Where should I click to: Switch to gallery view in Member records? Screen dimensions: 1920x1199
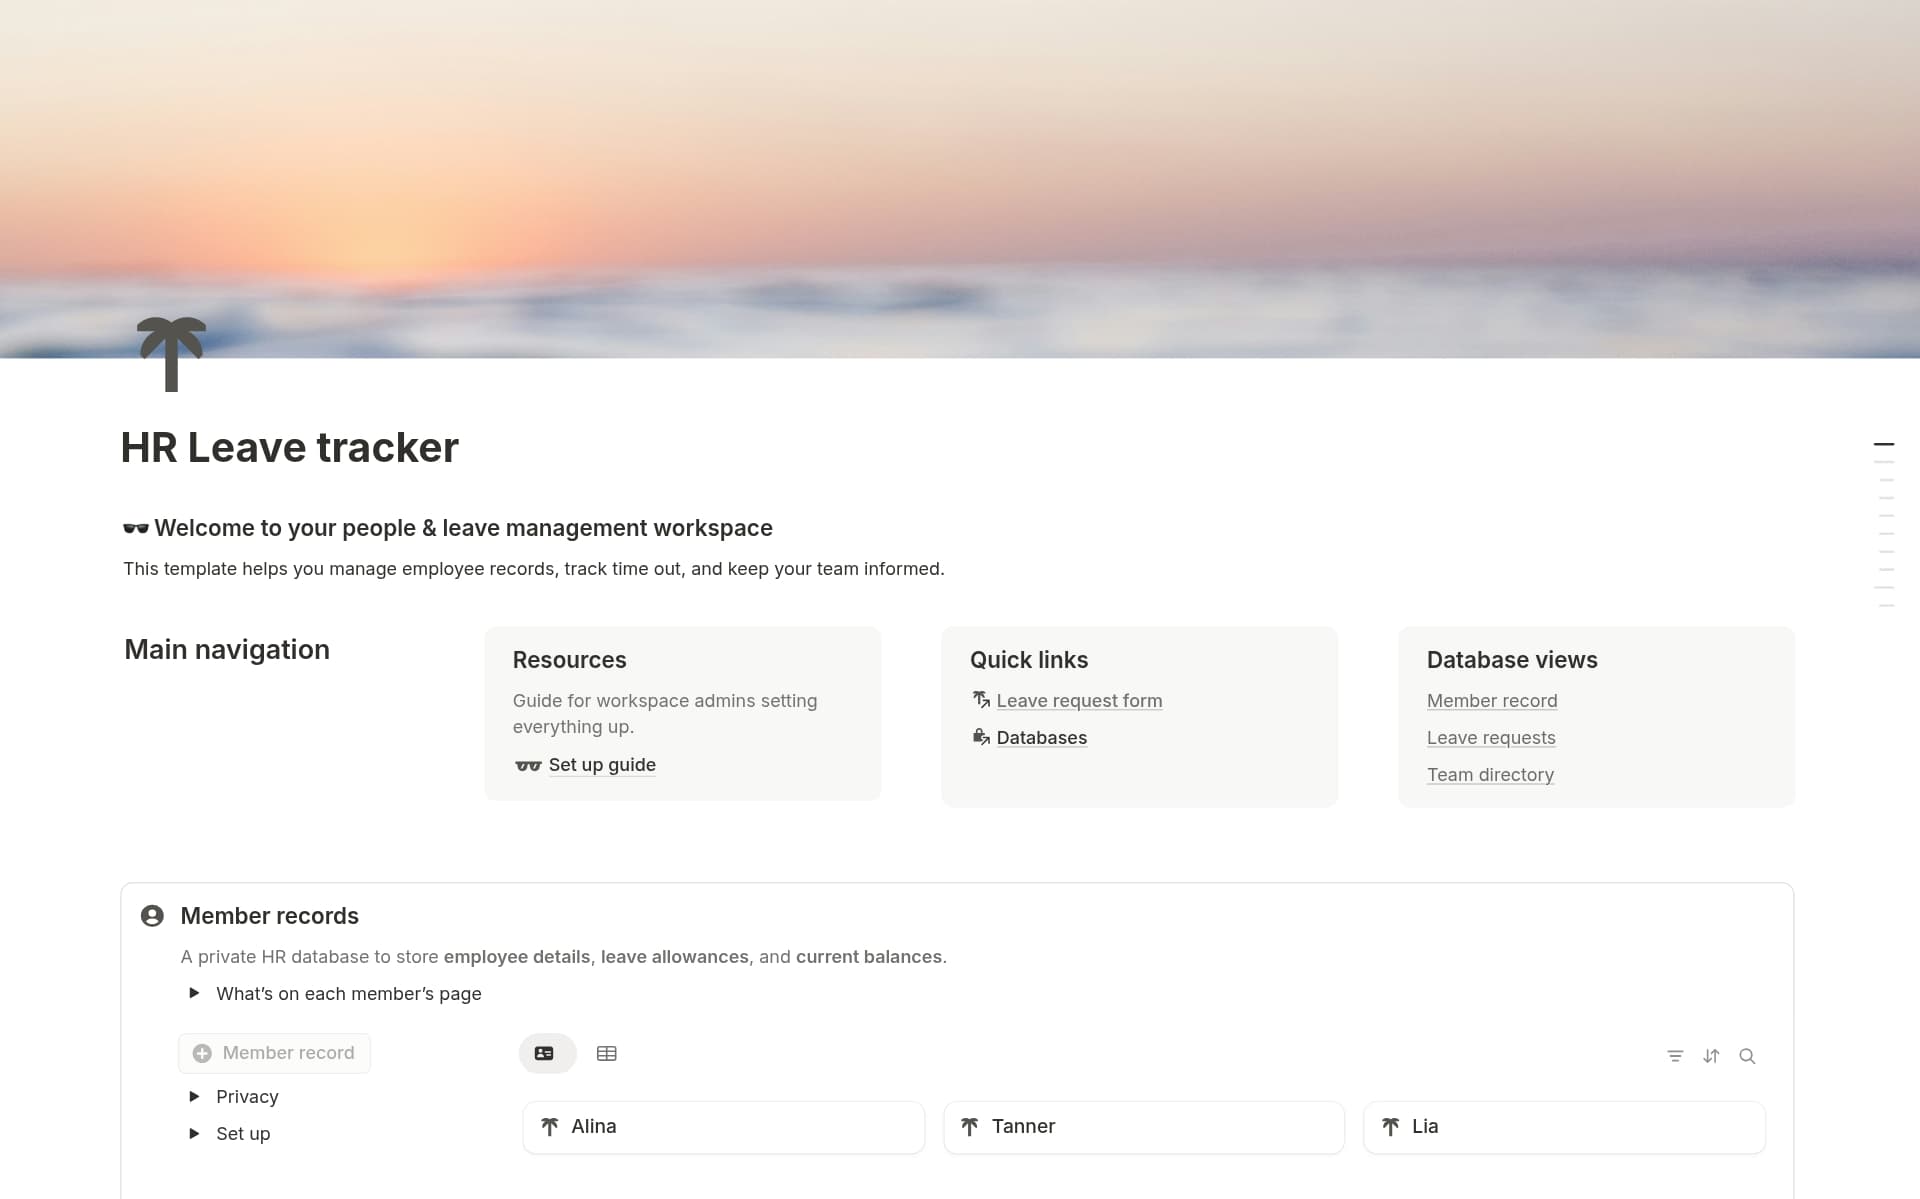click(x=546, y=1053)
